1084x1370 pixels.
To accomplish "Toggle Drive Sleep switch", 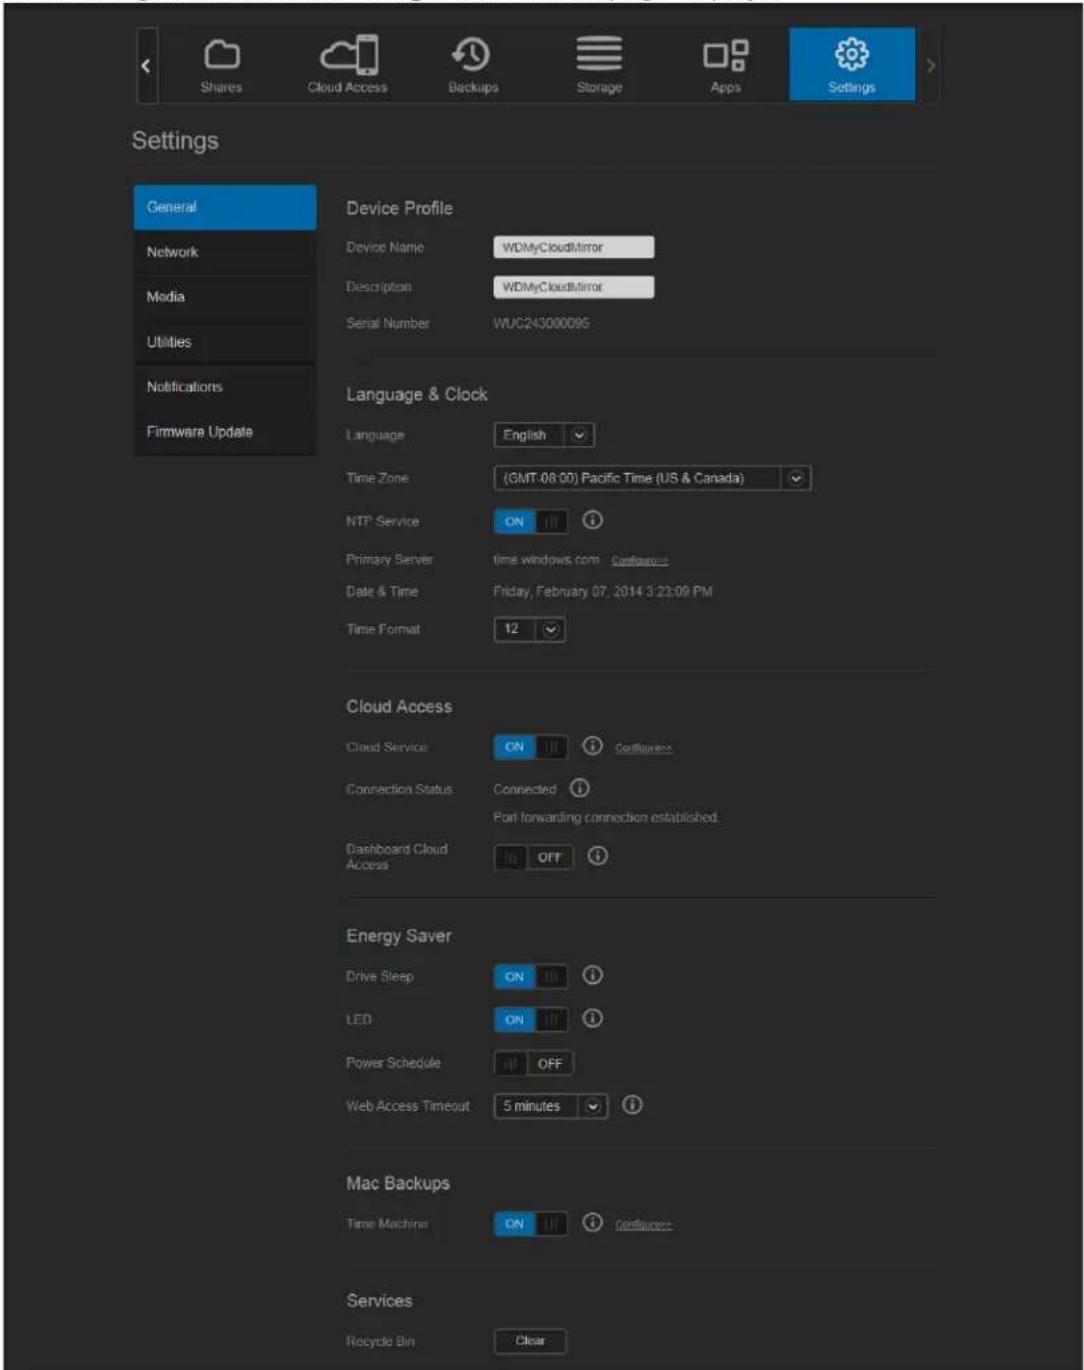I will tap(531, 976).
